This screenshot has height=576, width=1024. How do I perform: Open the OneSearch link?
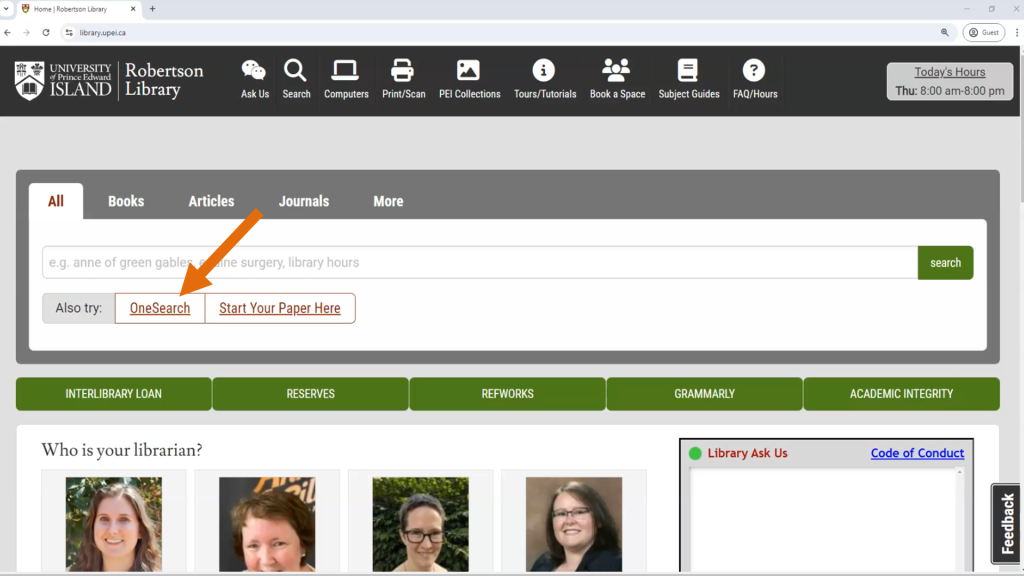coord(159,308)
